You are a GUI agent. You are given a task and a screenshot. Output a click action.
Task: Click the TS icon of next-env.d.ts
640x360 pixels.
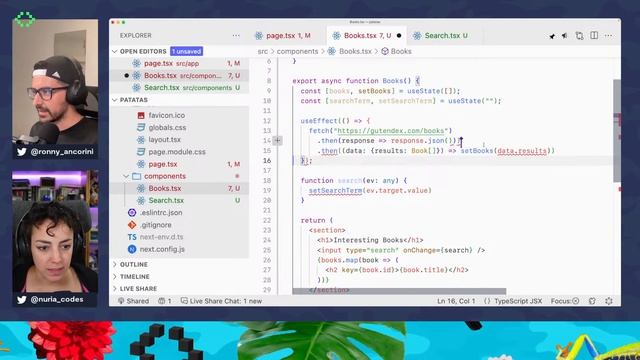132,237
